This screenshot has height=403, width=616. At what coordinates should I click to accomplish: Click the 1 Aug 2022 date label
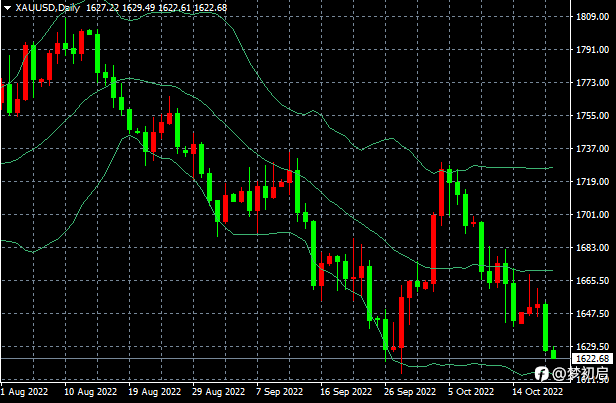coord(24,392)
